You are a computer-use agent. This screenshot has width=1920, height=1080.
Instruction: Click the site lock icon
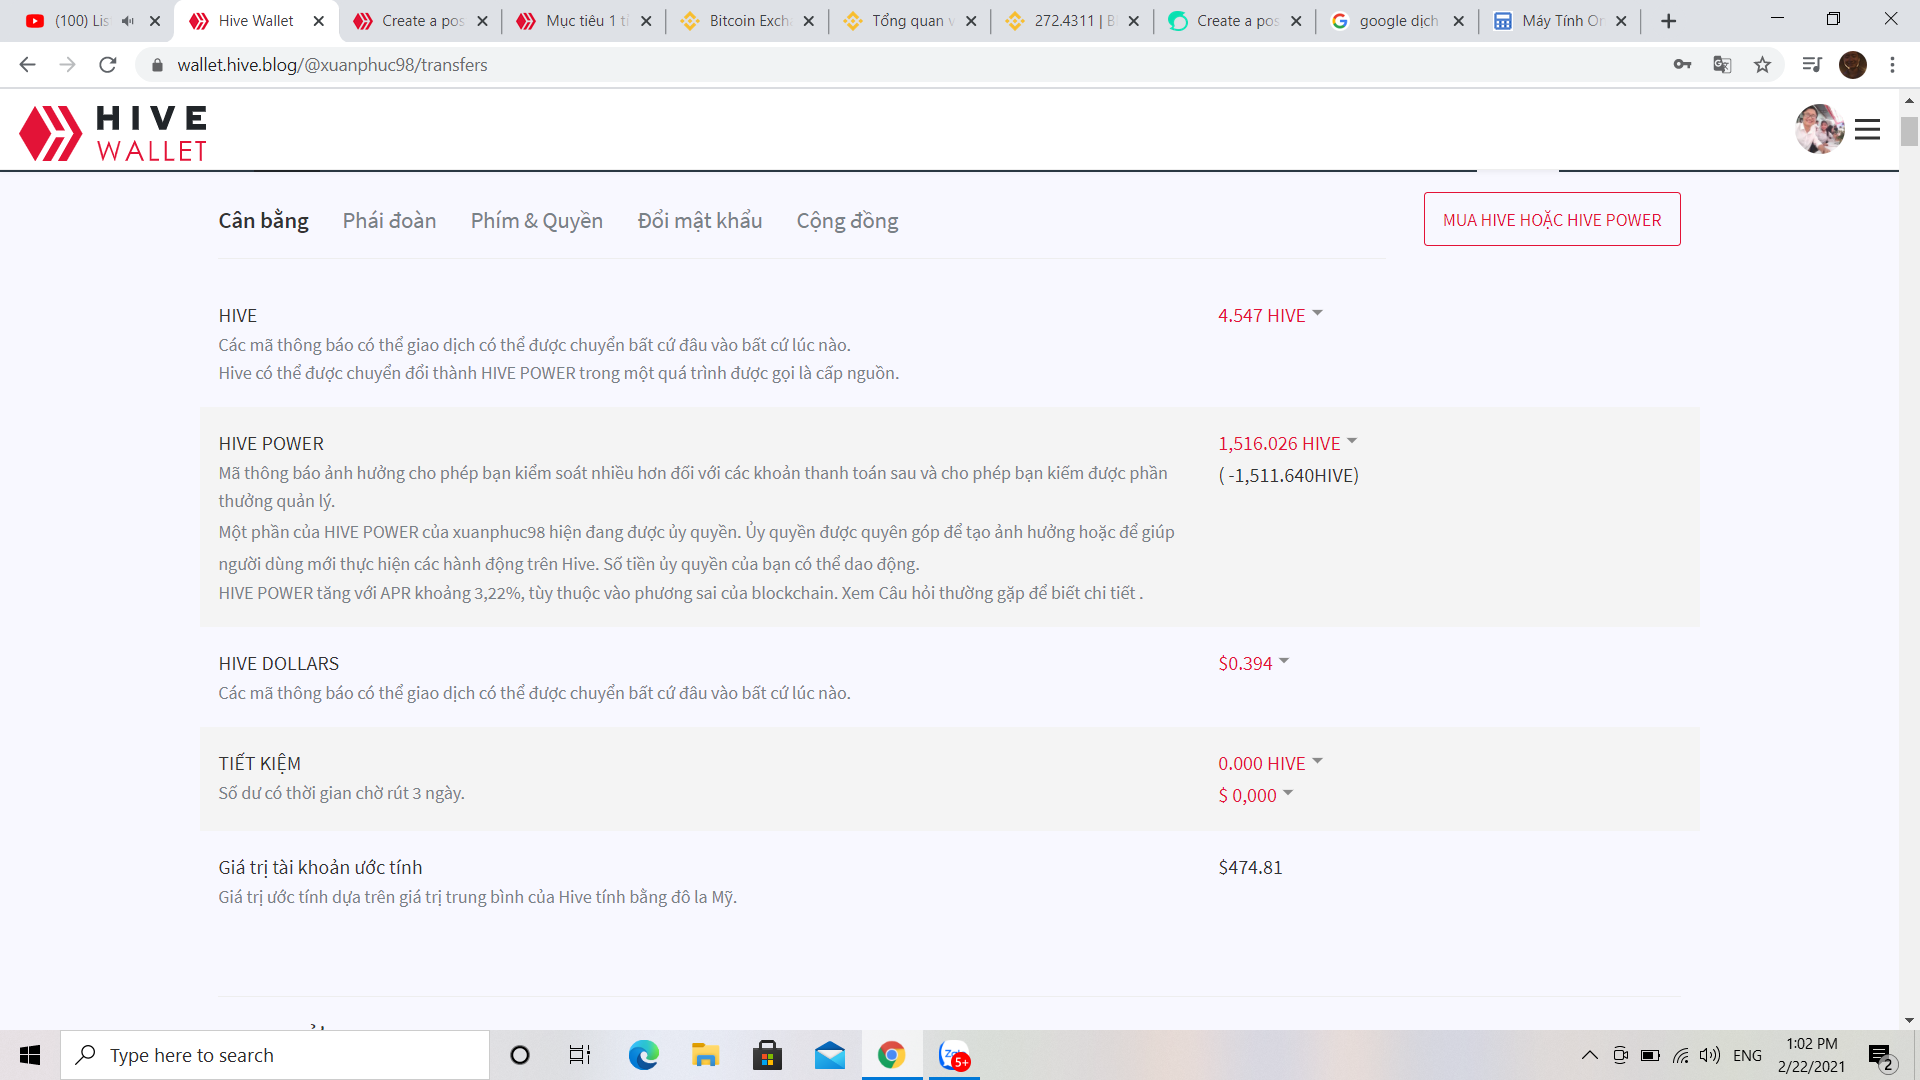[157, 65]
